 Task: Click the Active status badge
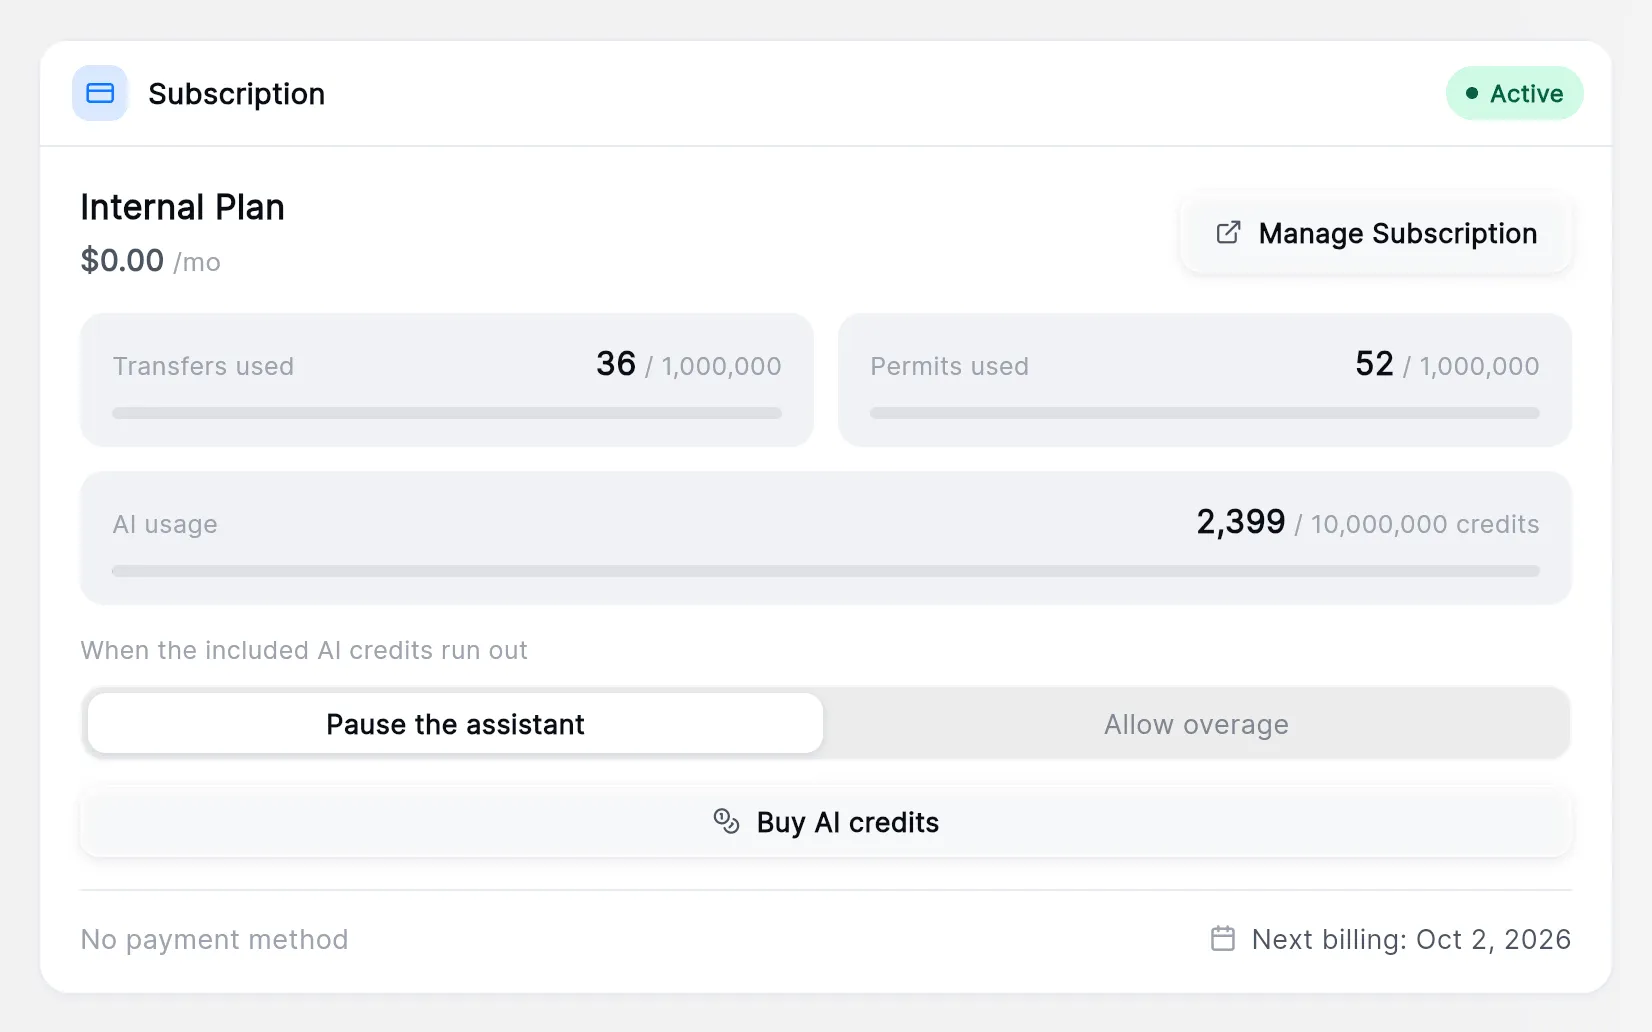(1514, 93)
